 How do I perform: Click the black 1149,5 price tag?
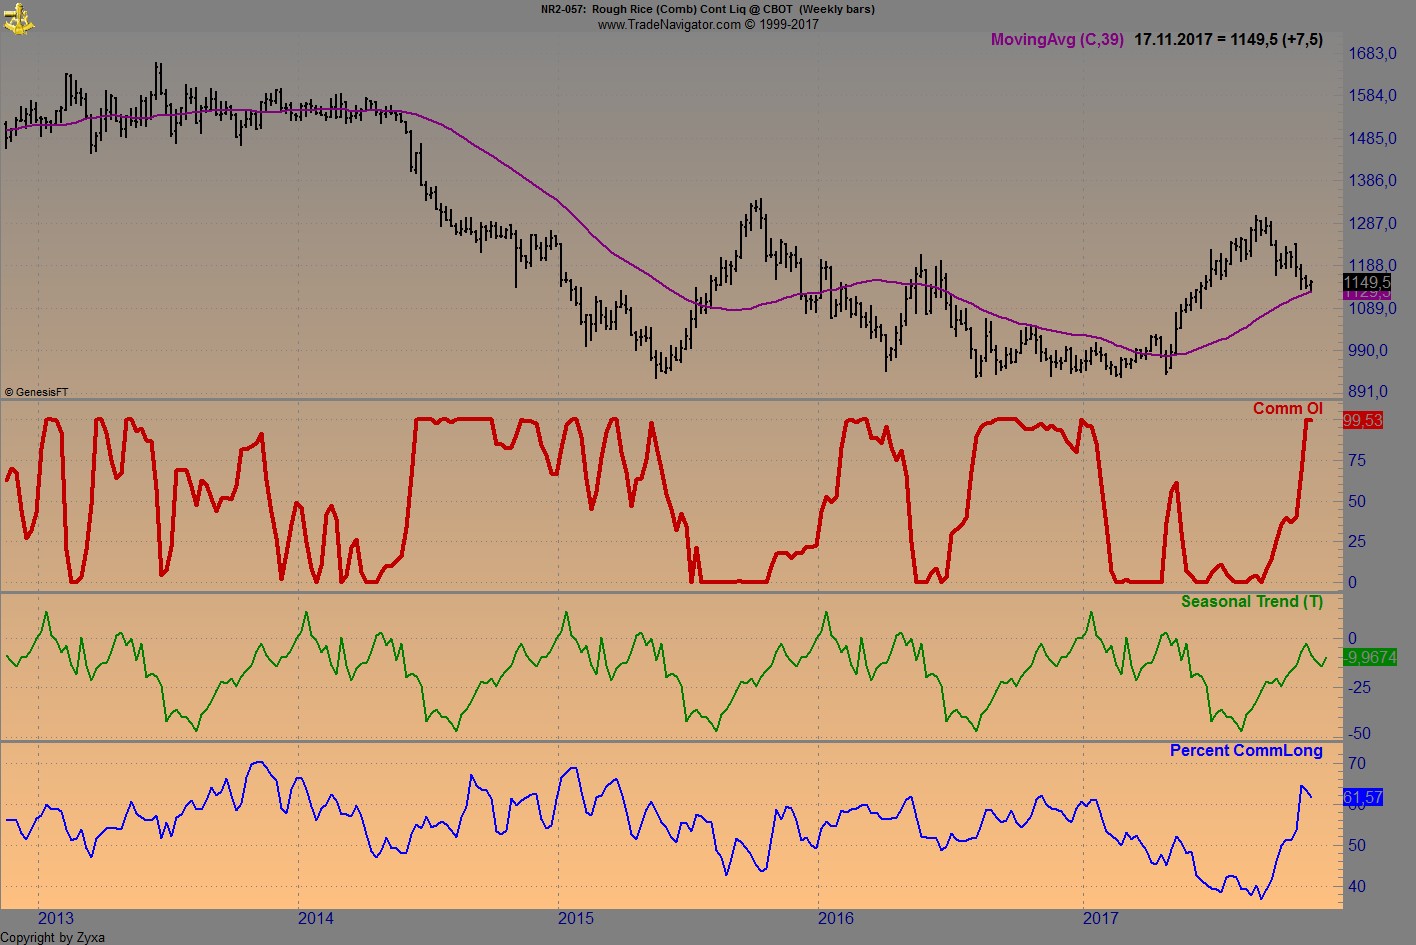[1366, 283]
